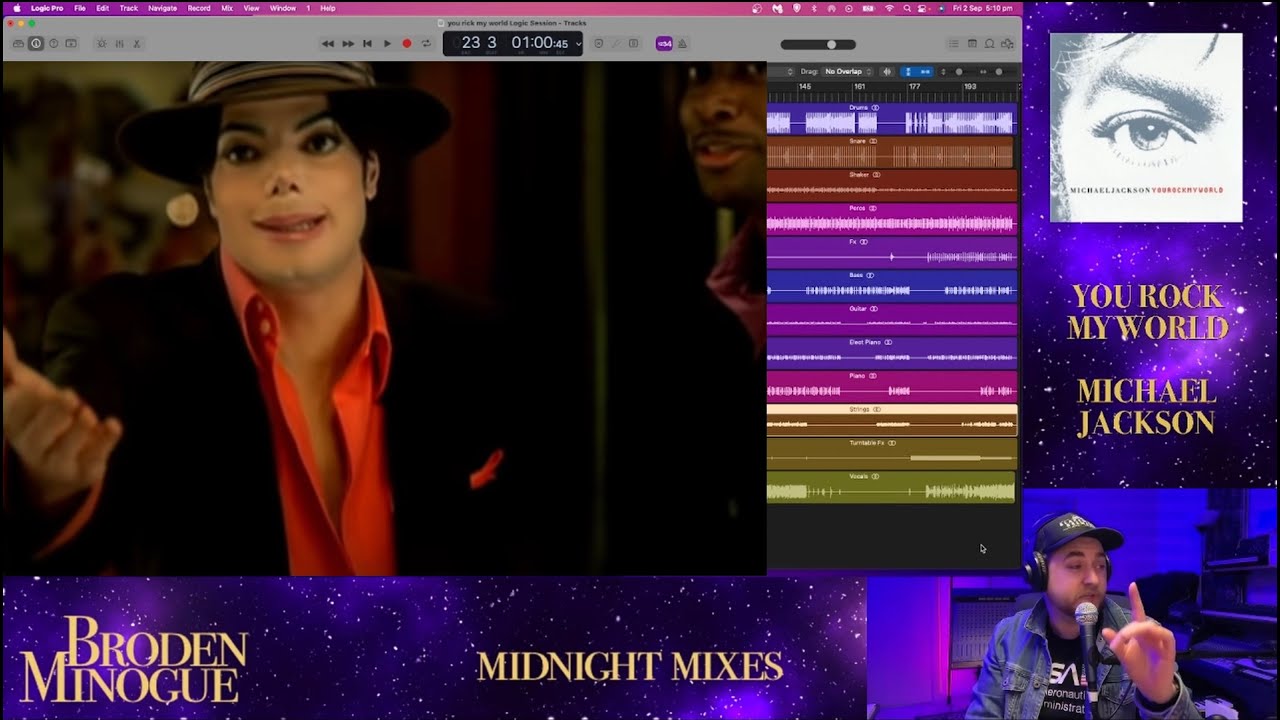Screen dimensions: 1280x720
Task: Click loop icon on Percs region
Action: coord(873,208)
